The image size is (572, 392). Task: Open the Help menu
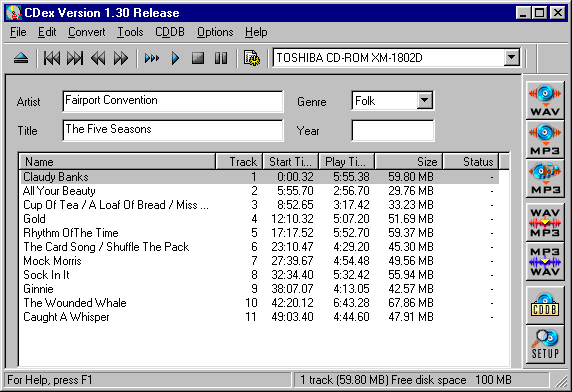pyautogui.click(x=256, y=32)
